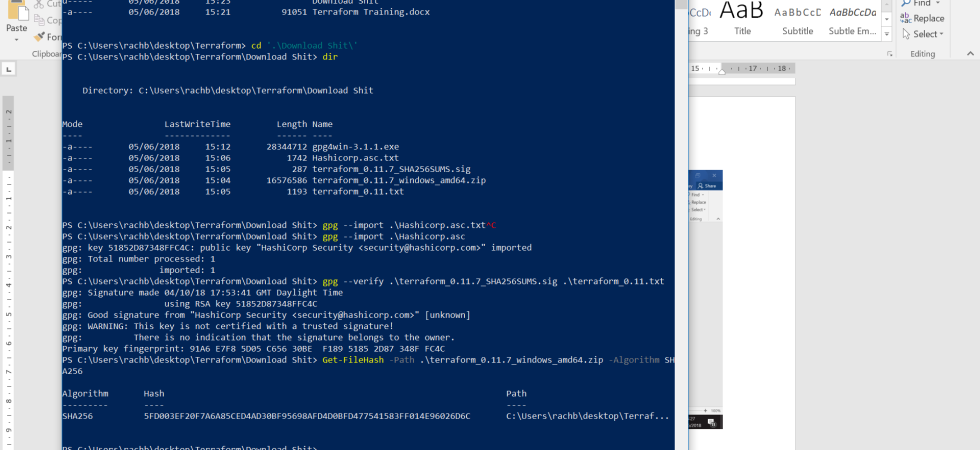Click the Paste clipboard icon in Word
The width and height of the screenshot is (980, 450).
click(x=16, y=9)
